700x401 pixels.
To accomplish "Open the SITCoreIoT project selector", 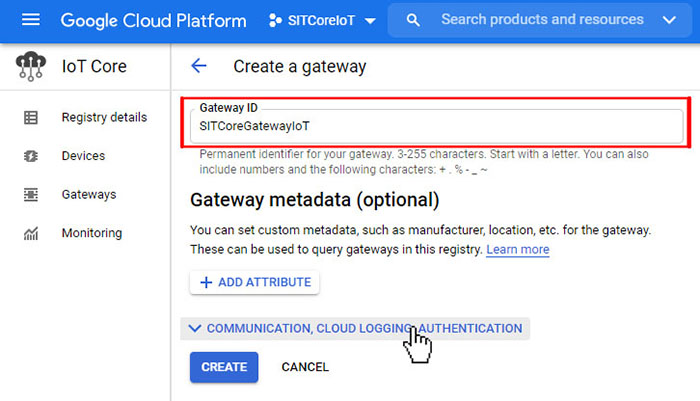I will tap(322, 21).
